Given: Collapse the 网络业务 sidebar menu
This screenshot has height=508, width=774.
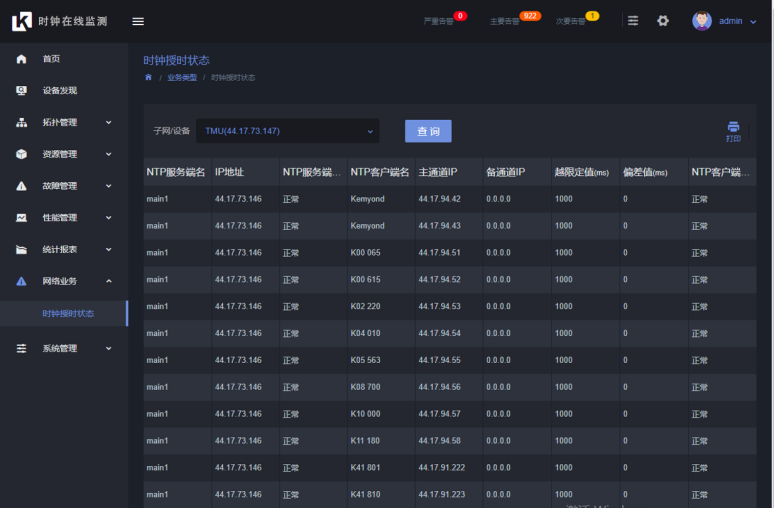Looking at the screenshot, I should pos(64,281).
